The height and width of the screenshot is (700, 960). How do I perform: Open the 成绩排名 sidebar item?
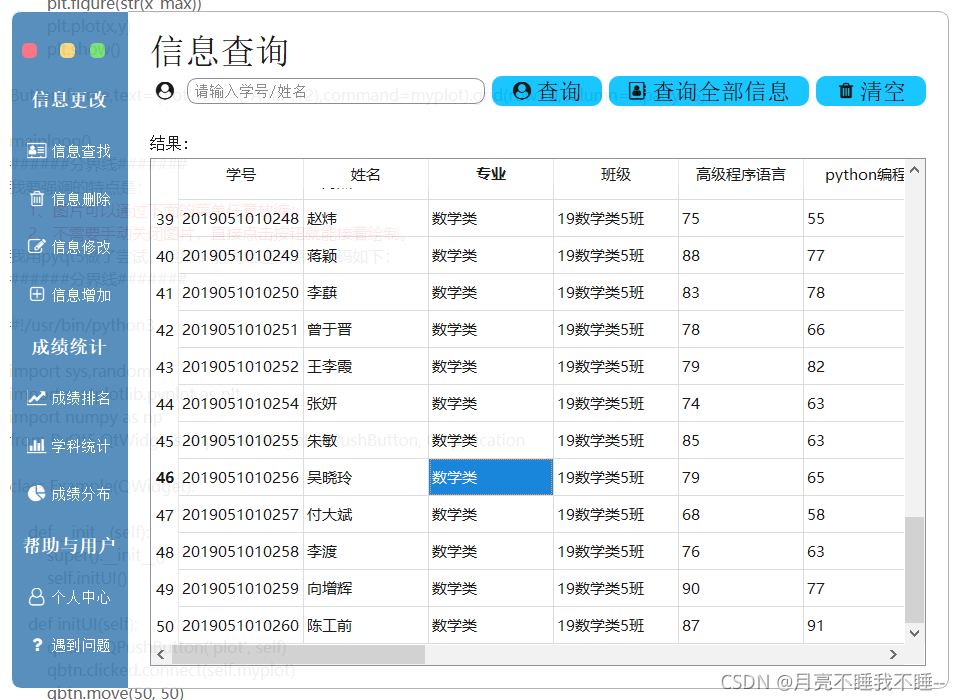point(69,398)
